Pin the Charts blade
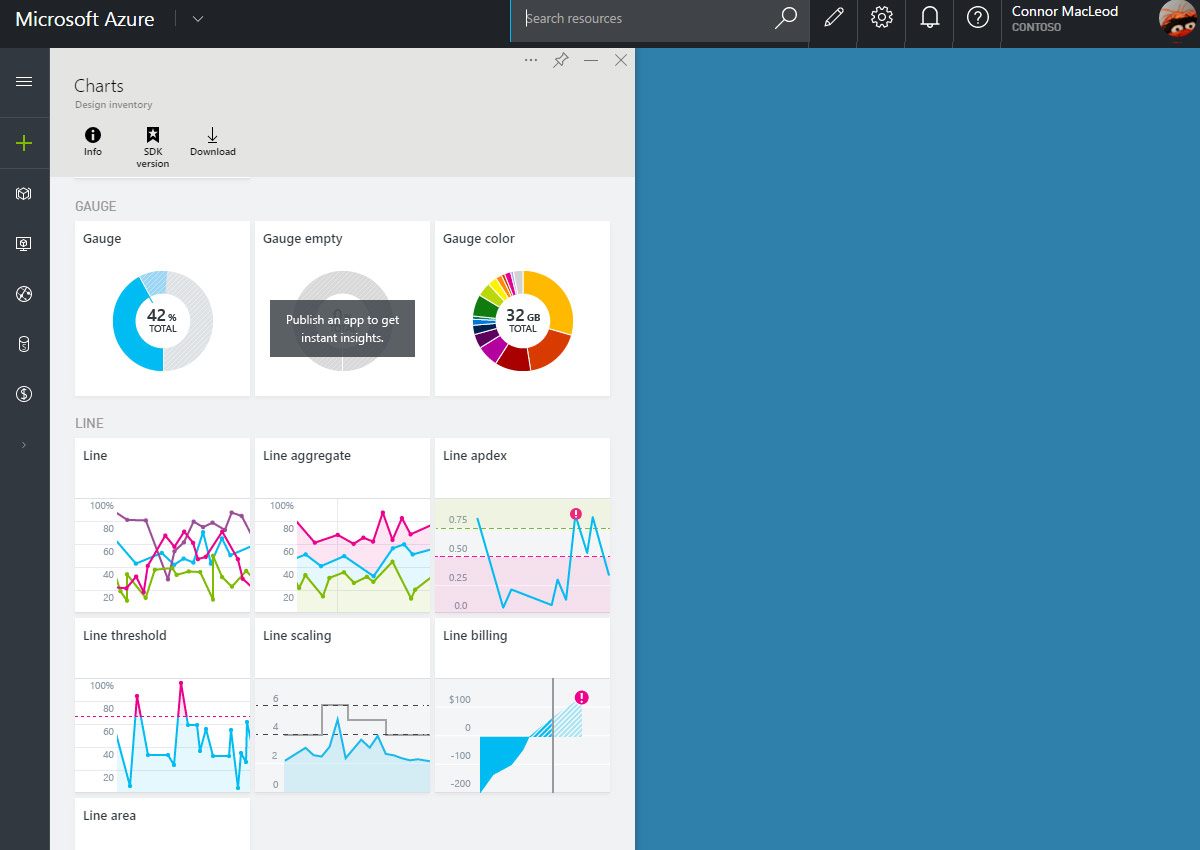1200x850 pixels. (x=561, y=60)
